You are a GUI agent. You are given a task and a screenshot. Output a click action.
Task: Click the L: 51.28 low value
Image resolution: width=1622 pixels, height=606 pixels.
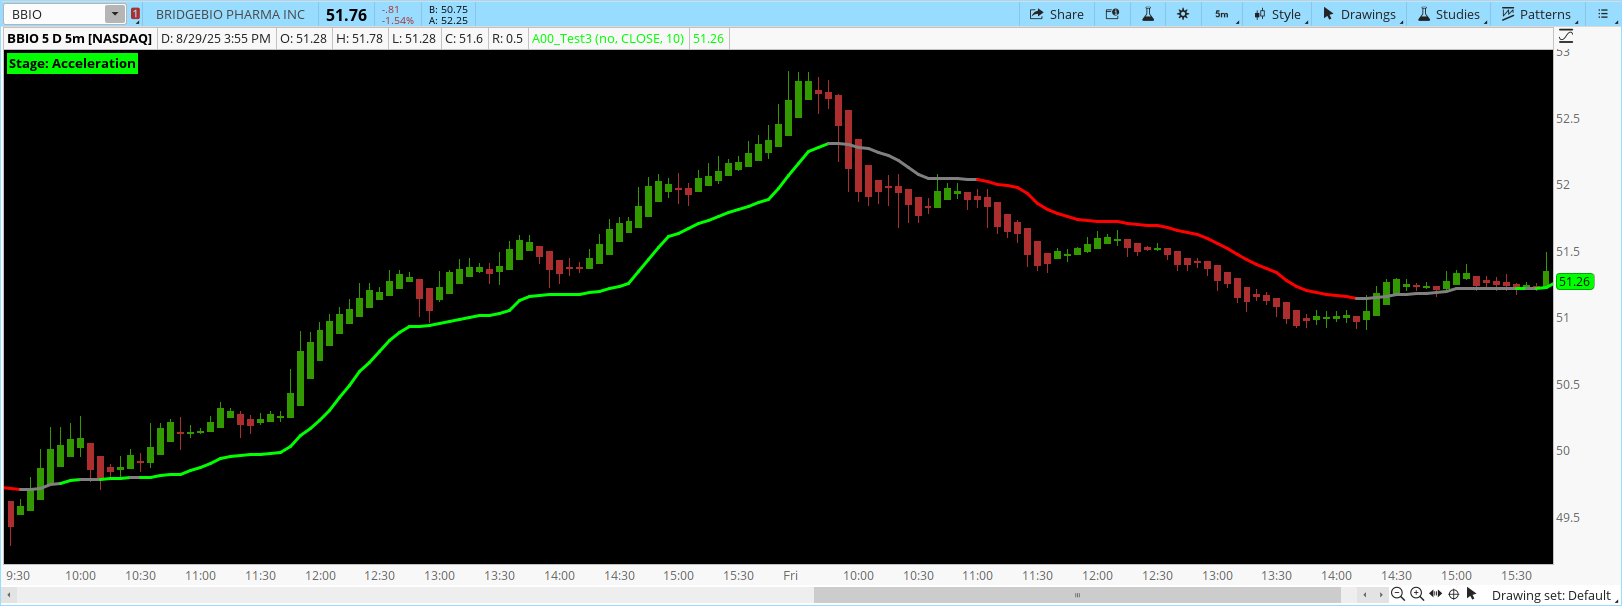click(x=414, y=38)
